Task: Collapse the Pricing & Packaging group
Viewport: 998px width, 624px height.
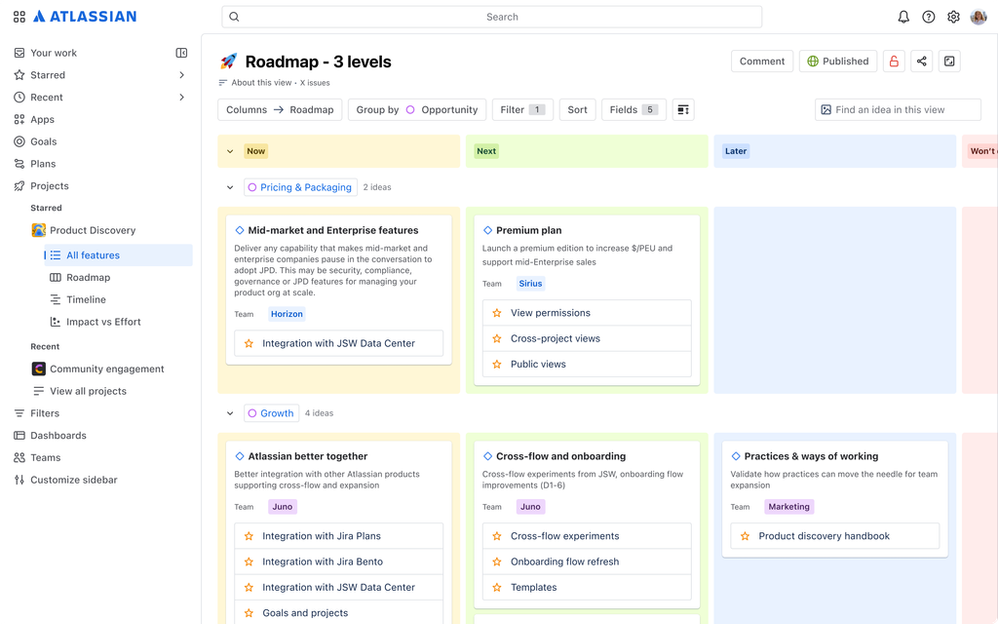Action: 230,187
